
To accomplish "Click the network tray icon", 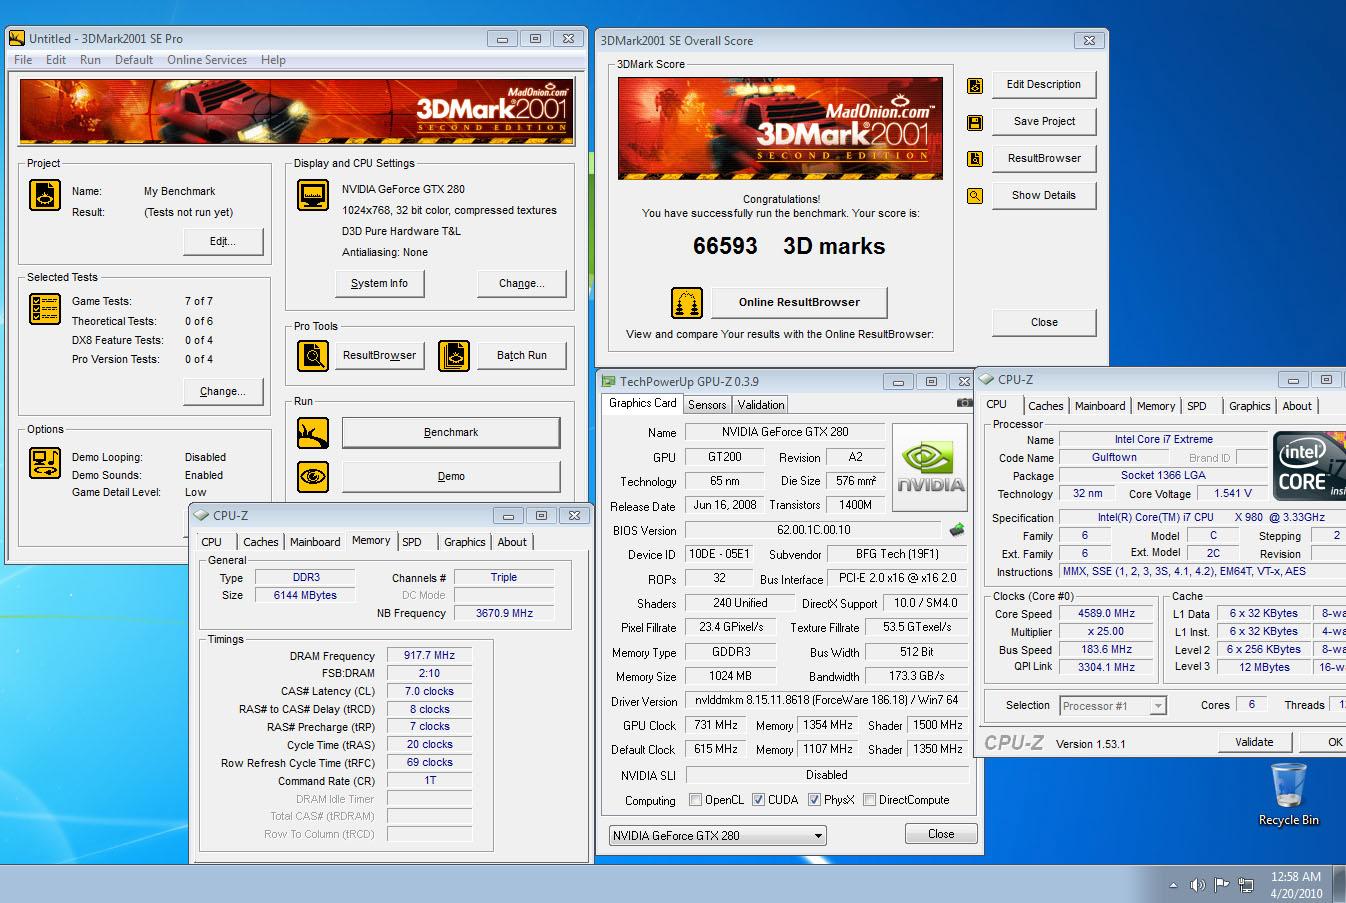I will click(x=1246, y=885).
